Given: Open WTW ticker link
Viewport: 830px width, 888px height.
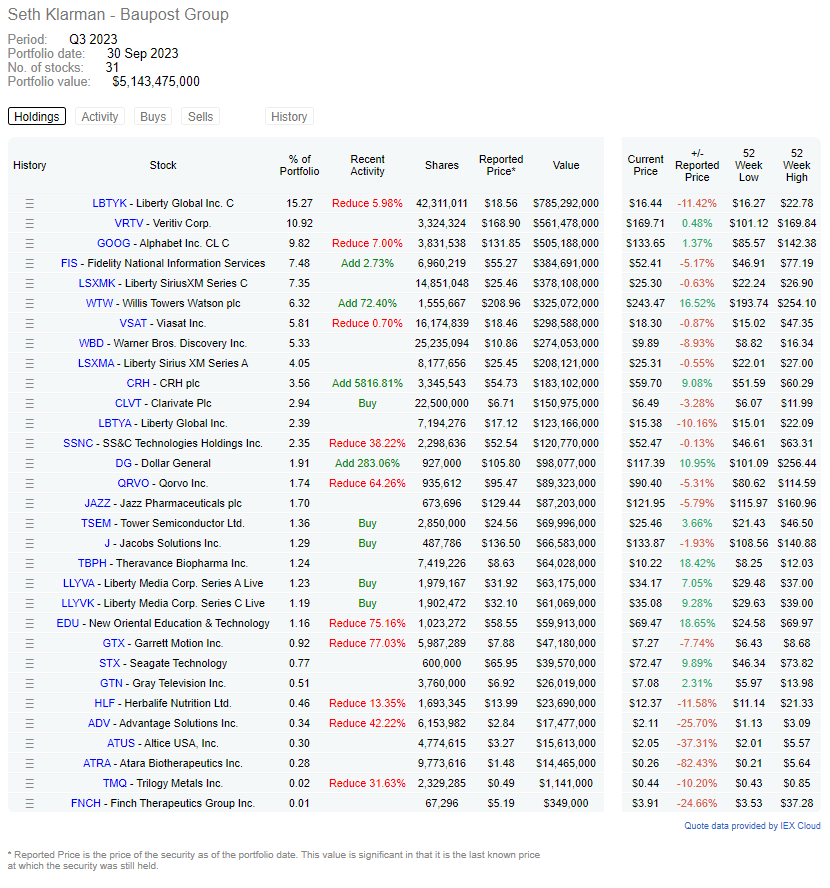Looking at the screenshot, I should pyautogui.click(x=99, y=304).
